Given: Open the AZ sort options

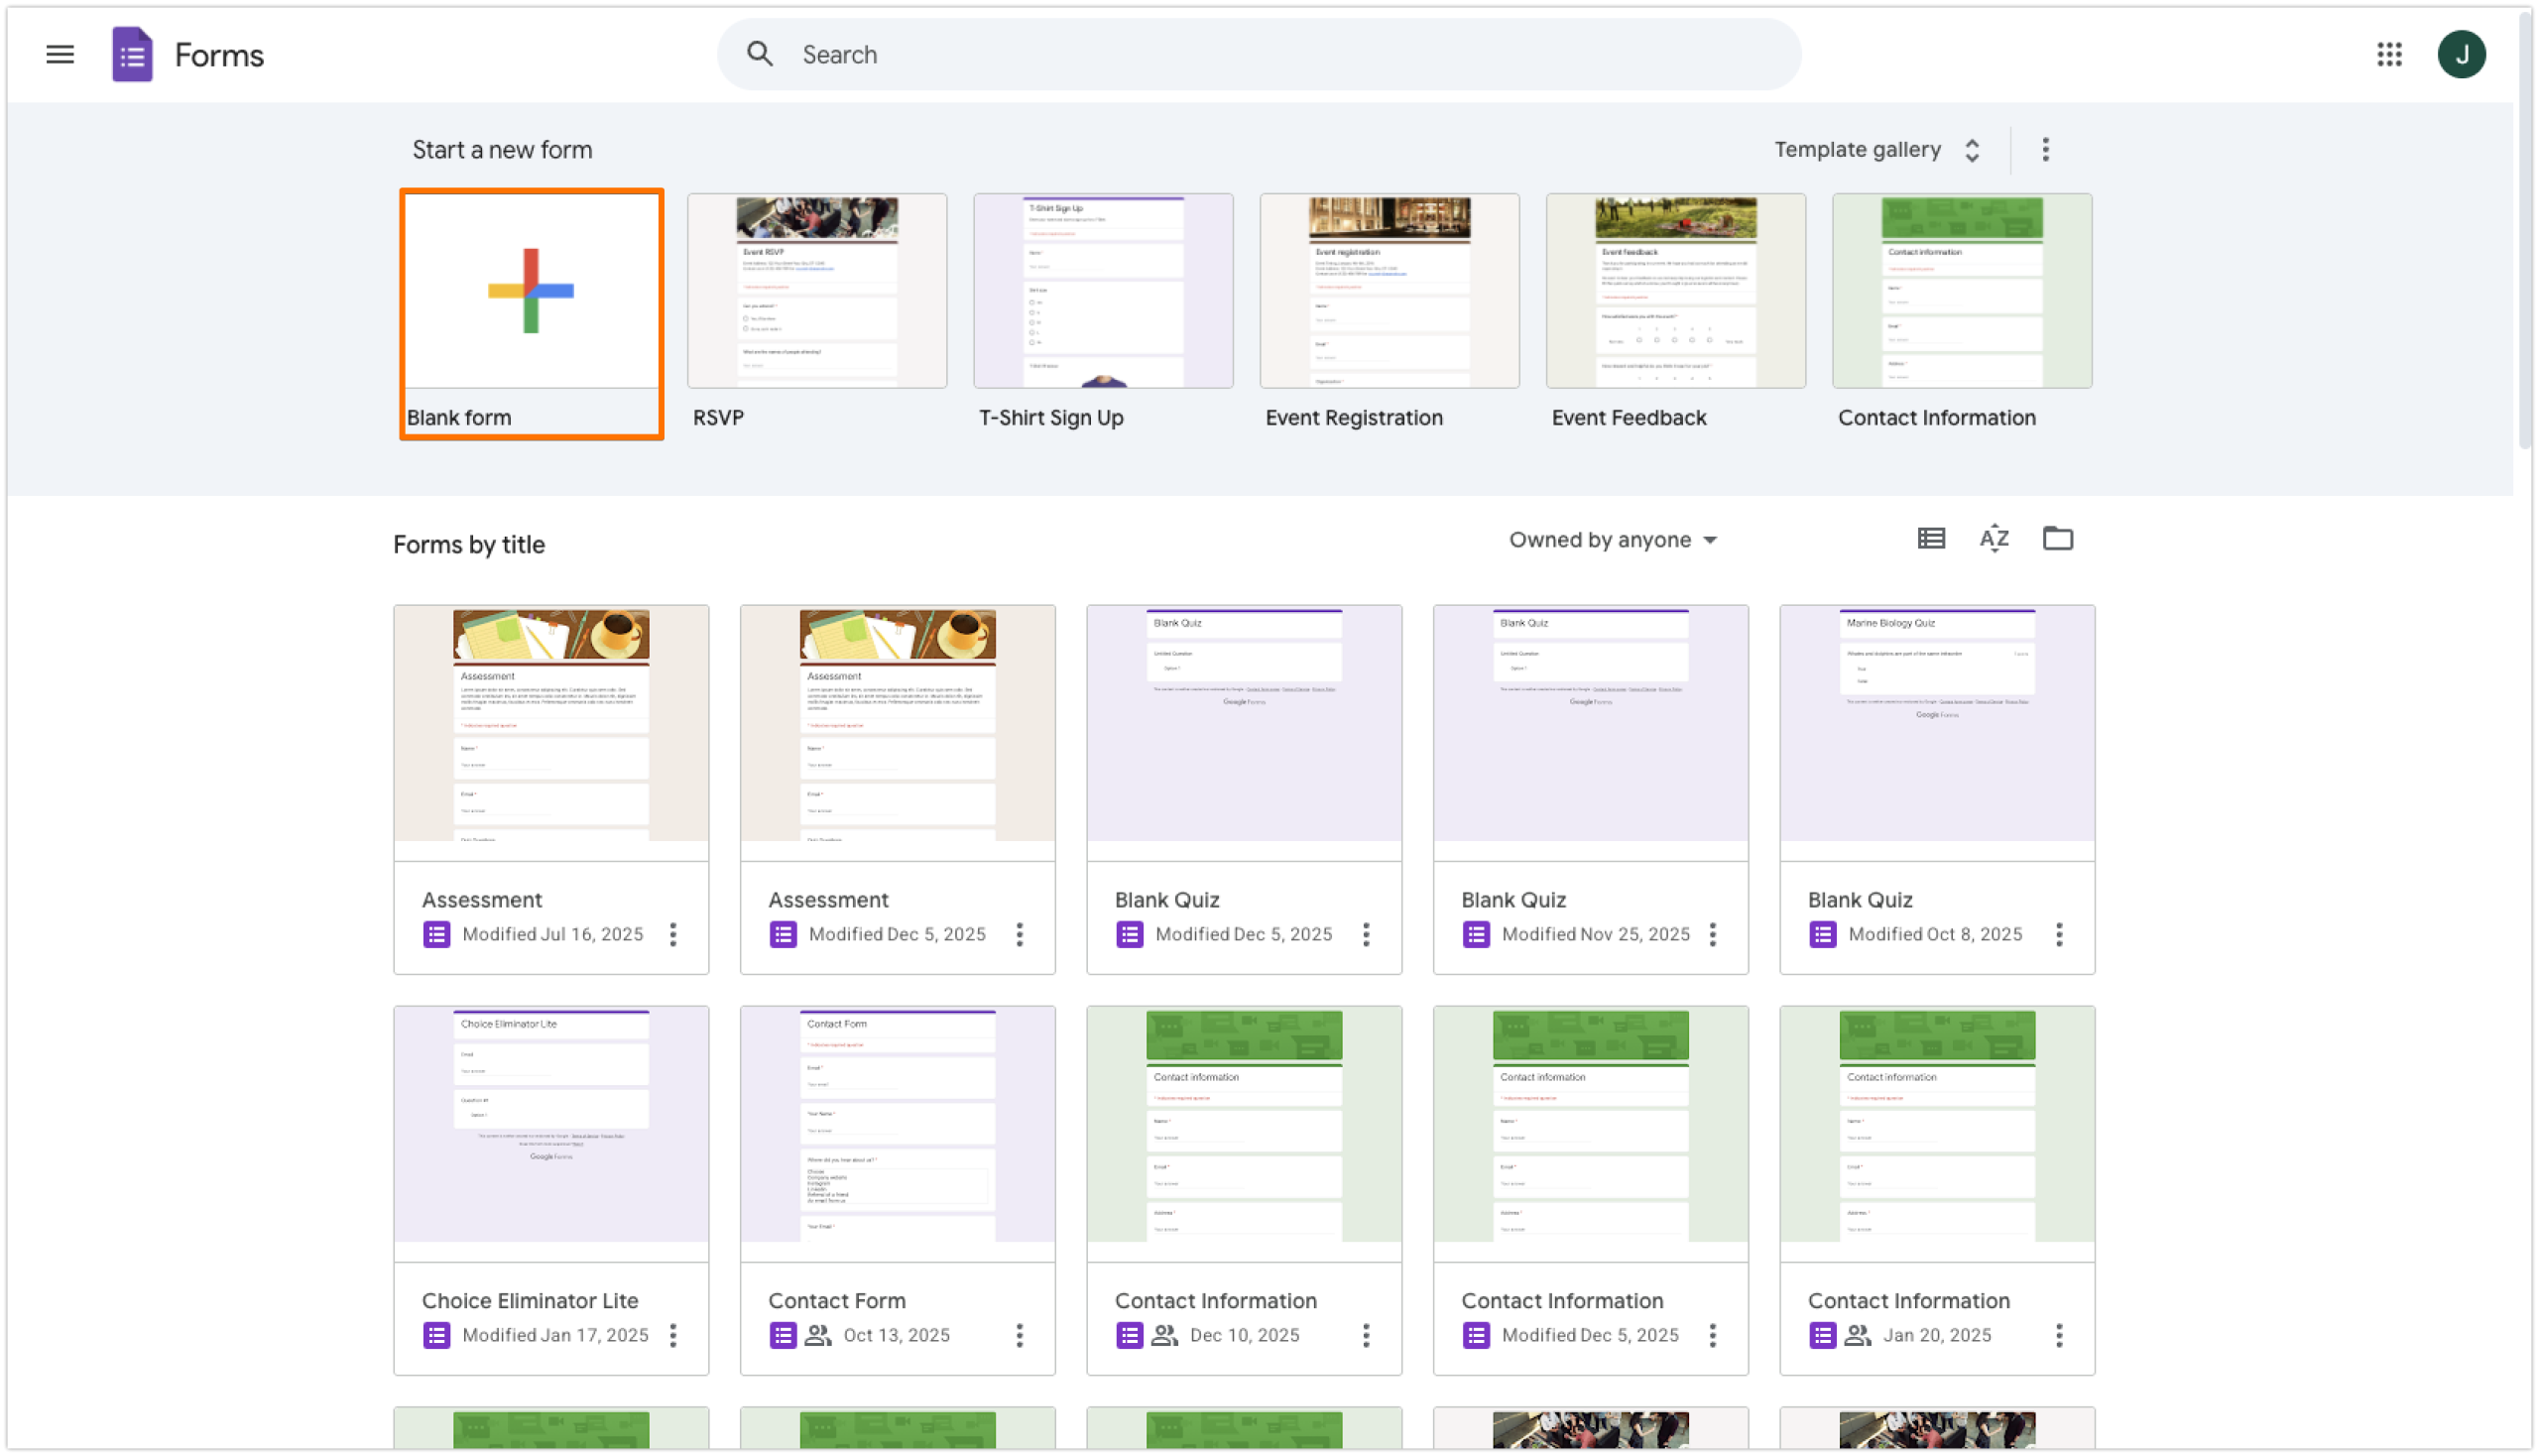Looking at the screenshot, I should 1994,539.
